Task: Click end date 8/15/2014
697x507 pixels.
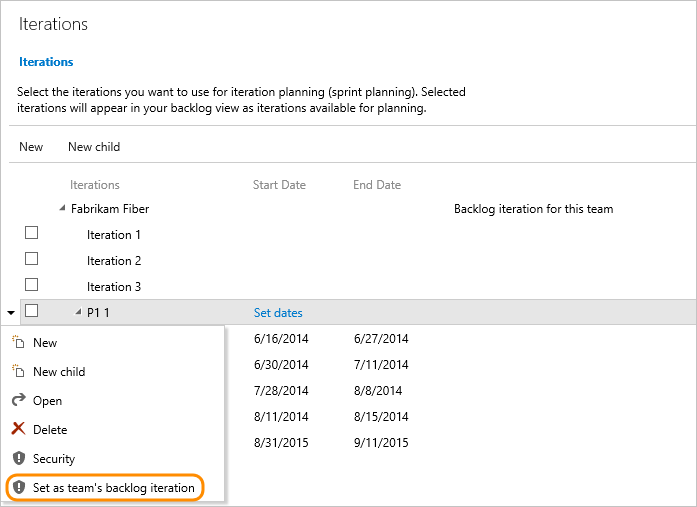Action: pyautogui.click(x=381, y=417)
